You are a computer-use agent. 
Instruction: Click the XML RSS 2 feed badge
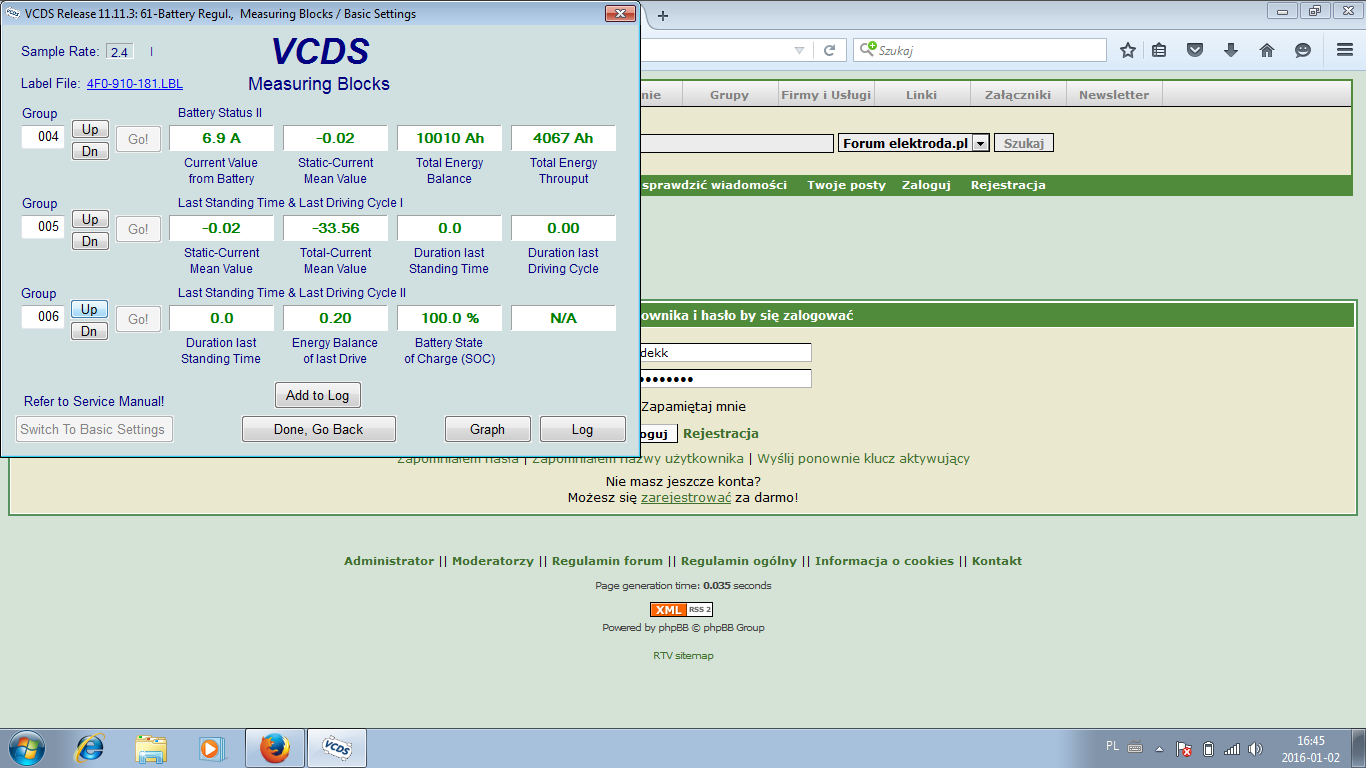pos(681,609)
